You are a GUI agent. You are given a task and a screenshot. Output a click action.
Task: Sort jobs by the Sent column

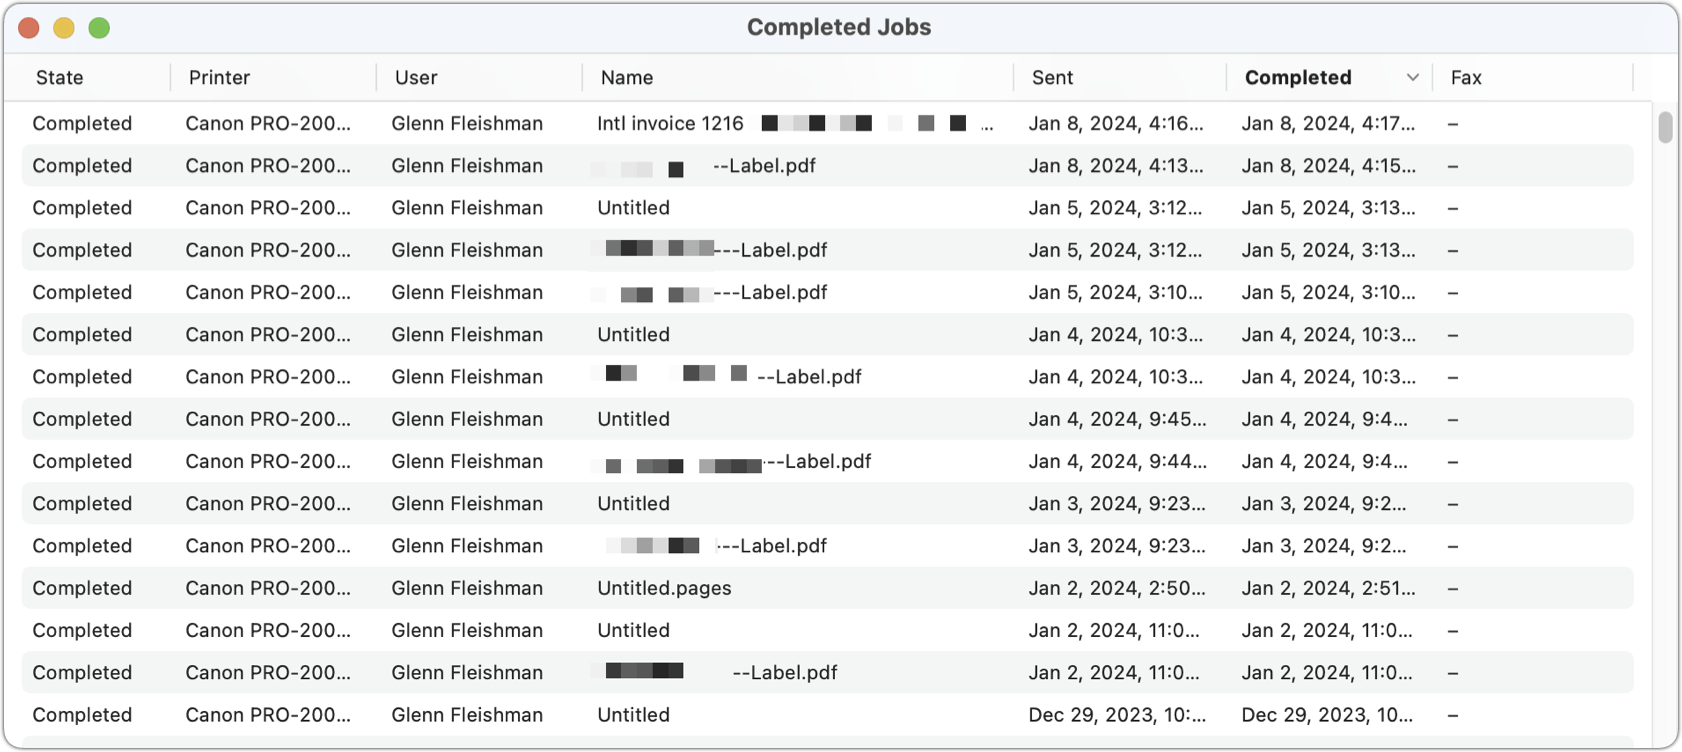[1051, 77]
